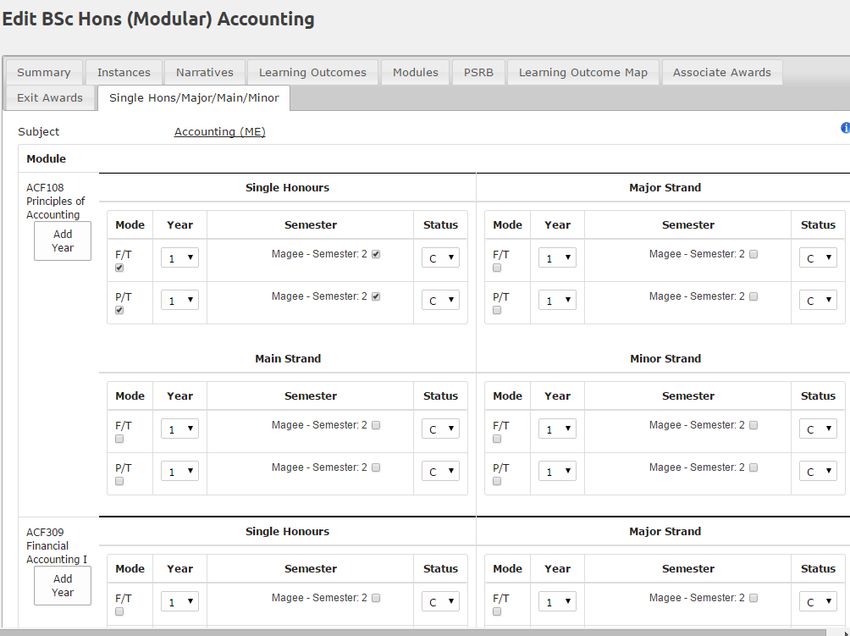The height and width of the screenshot is (636, 850).
Task: Open Status dropdown in ACF108 Single Honours P/T row
Action: point(441,300)
